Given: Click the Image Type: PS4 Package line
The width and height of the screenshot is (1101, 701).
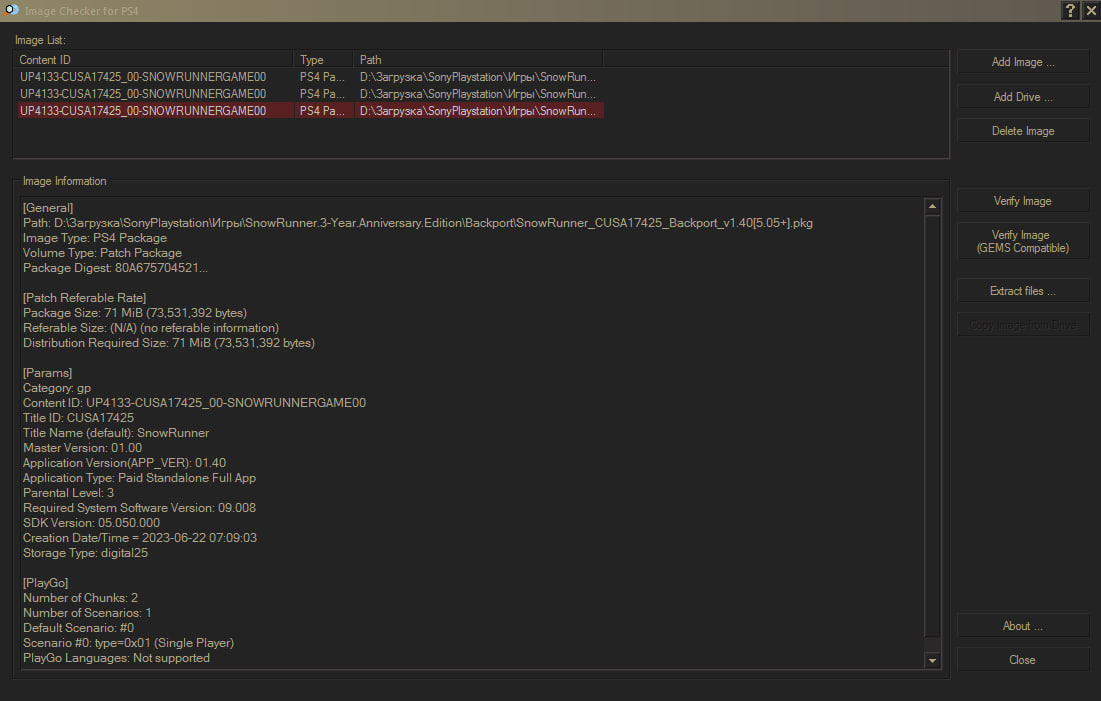Looking at the screenshot, I should [x=95, y=238].
